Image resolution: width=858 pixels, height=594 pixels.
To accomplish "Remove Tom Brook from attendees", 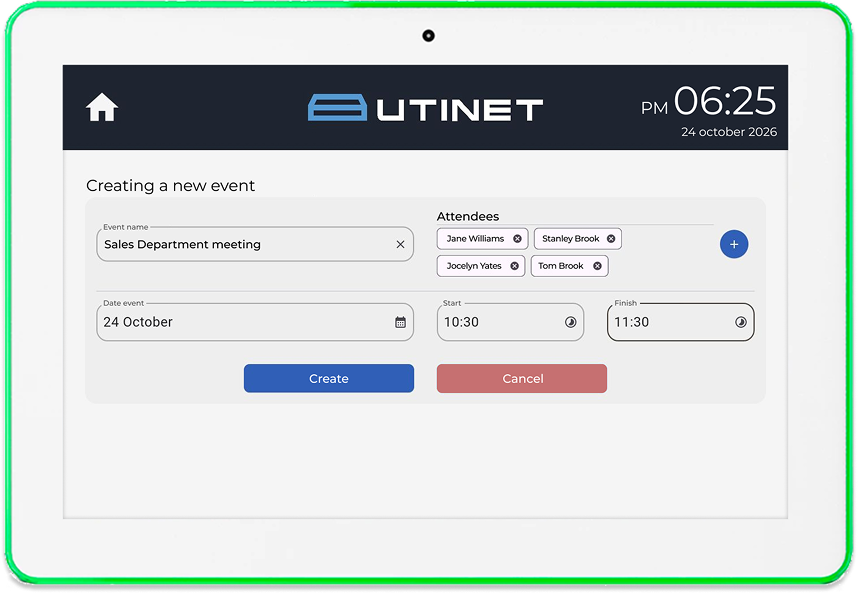I will pyautogui.click(x=597, y=265).
